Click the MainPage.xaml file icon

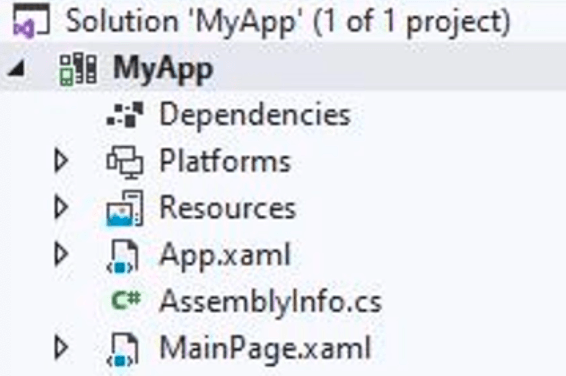tap(123, 349)
